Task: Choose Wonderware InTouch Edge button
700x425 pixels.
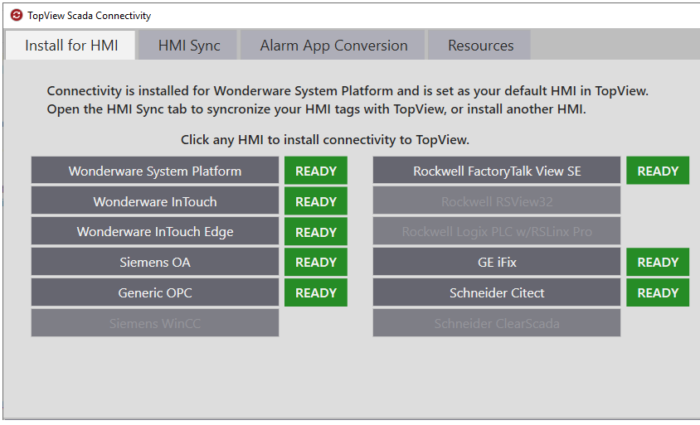Action: [155, 231]
